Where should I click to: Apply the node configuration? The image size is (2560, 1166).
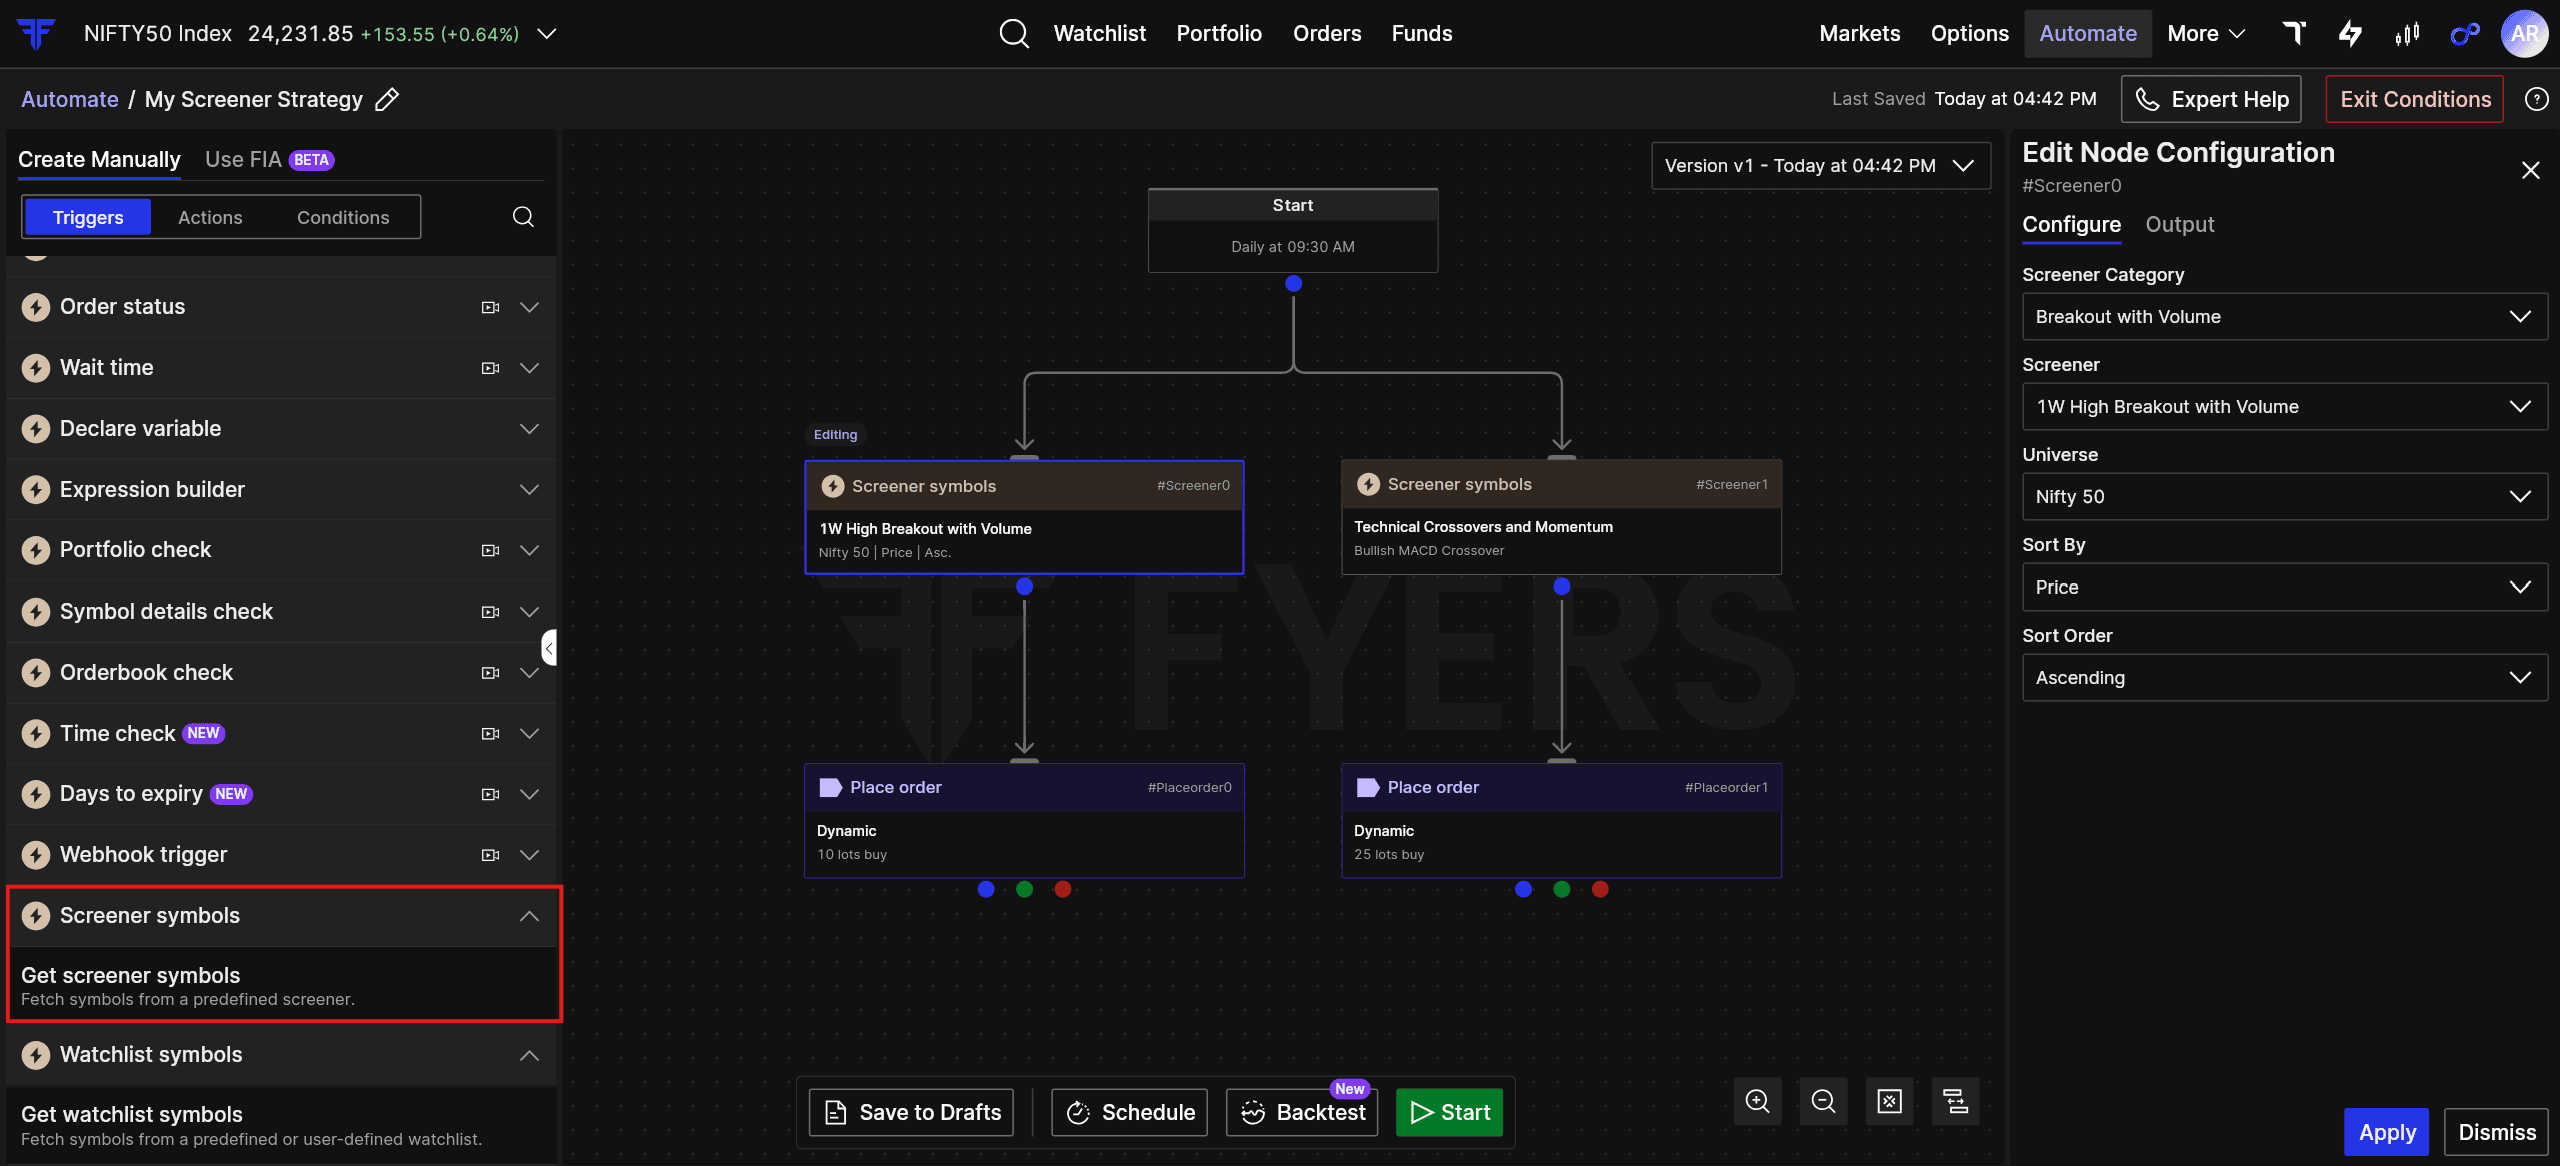tap(2386, 1132)
